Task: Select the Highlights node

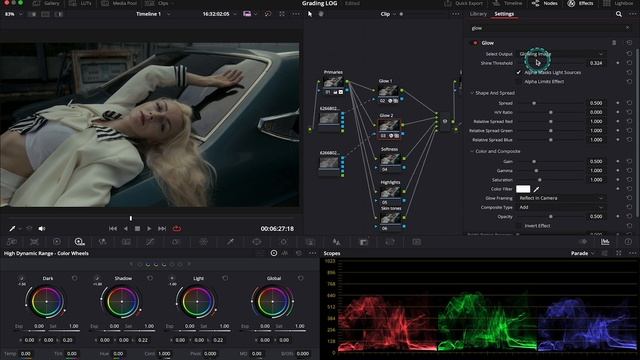Action: coord(390,192)
